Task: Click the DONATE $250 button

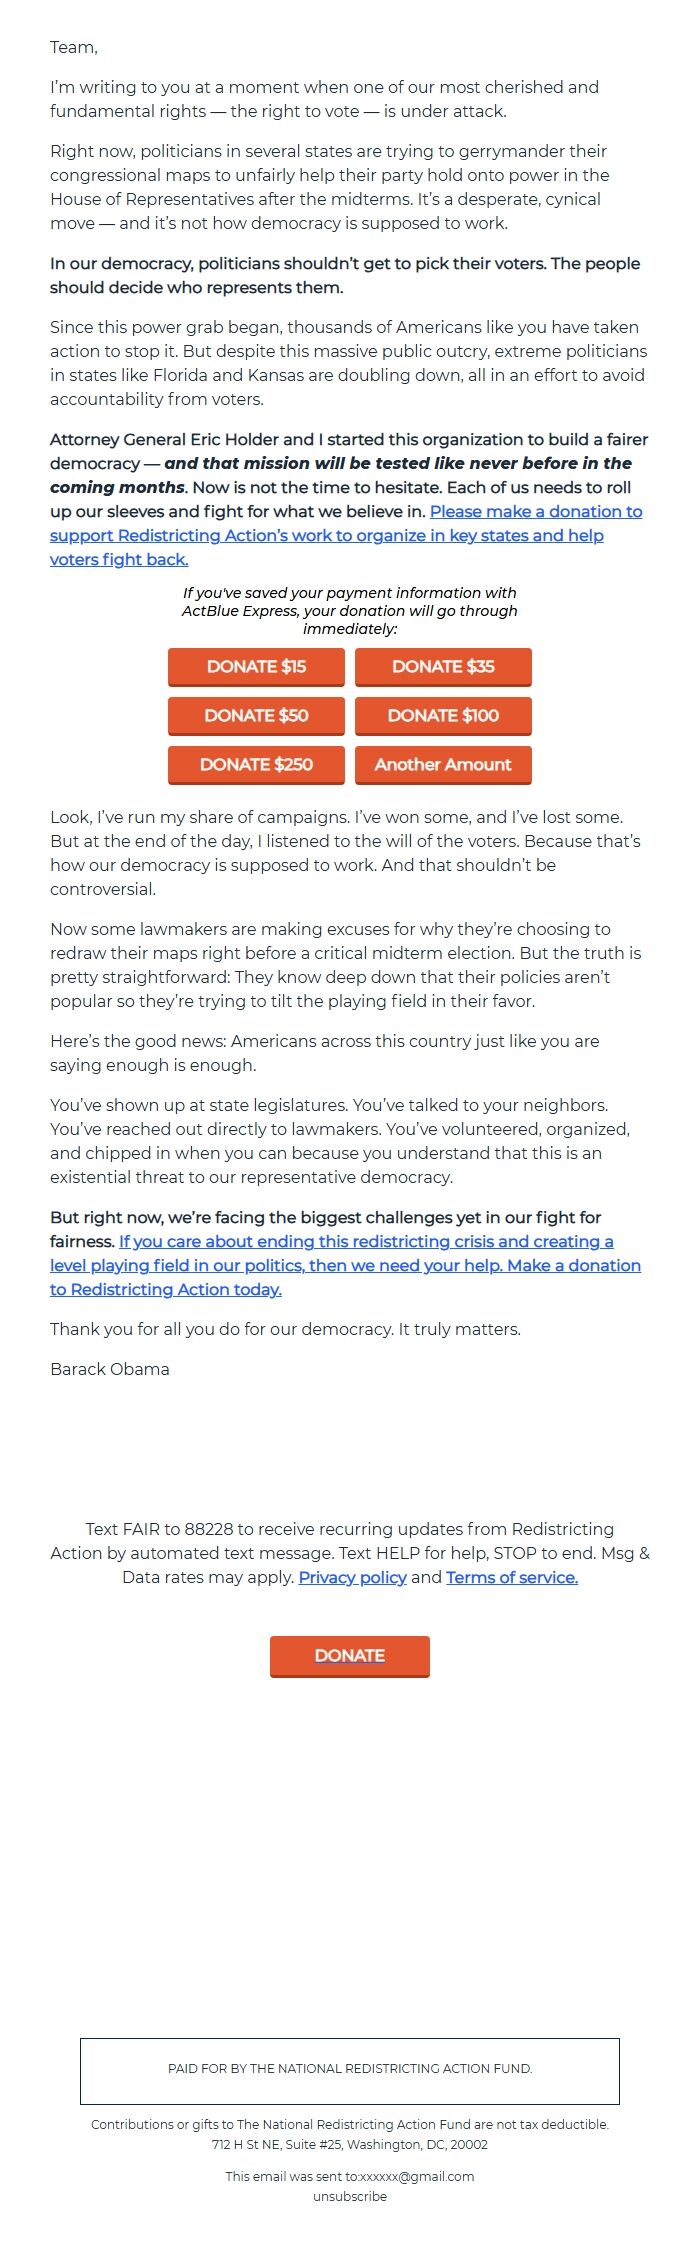Action: 256,765
